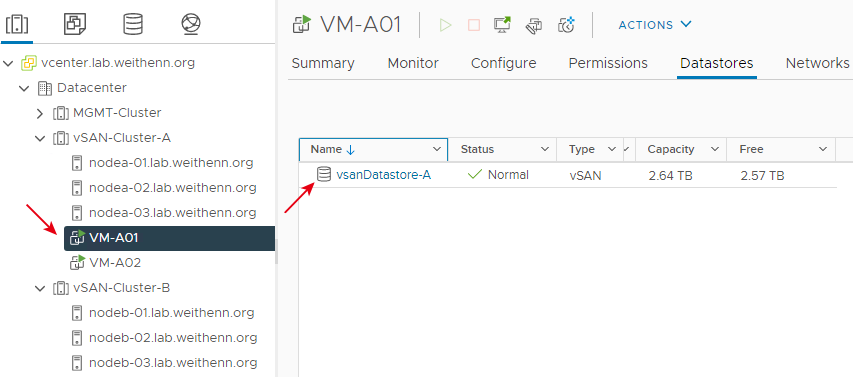
Task: Power on VM-A01 with the play icon
Action: (x=446, y=25)
